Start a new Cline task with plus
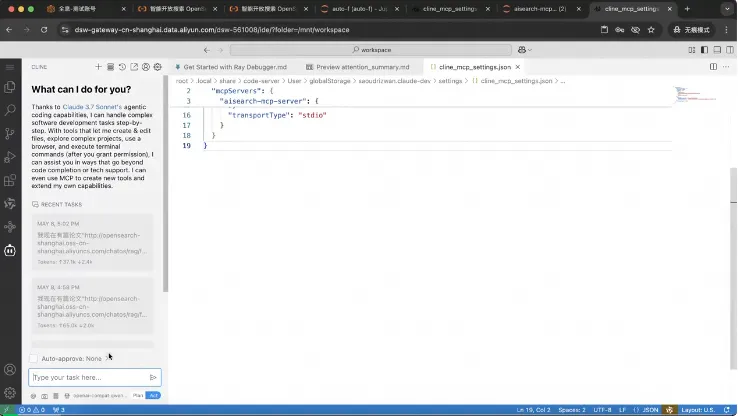 click(x=98, y=67)
